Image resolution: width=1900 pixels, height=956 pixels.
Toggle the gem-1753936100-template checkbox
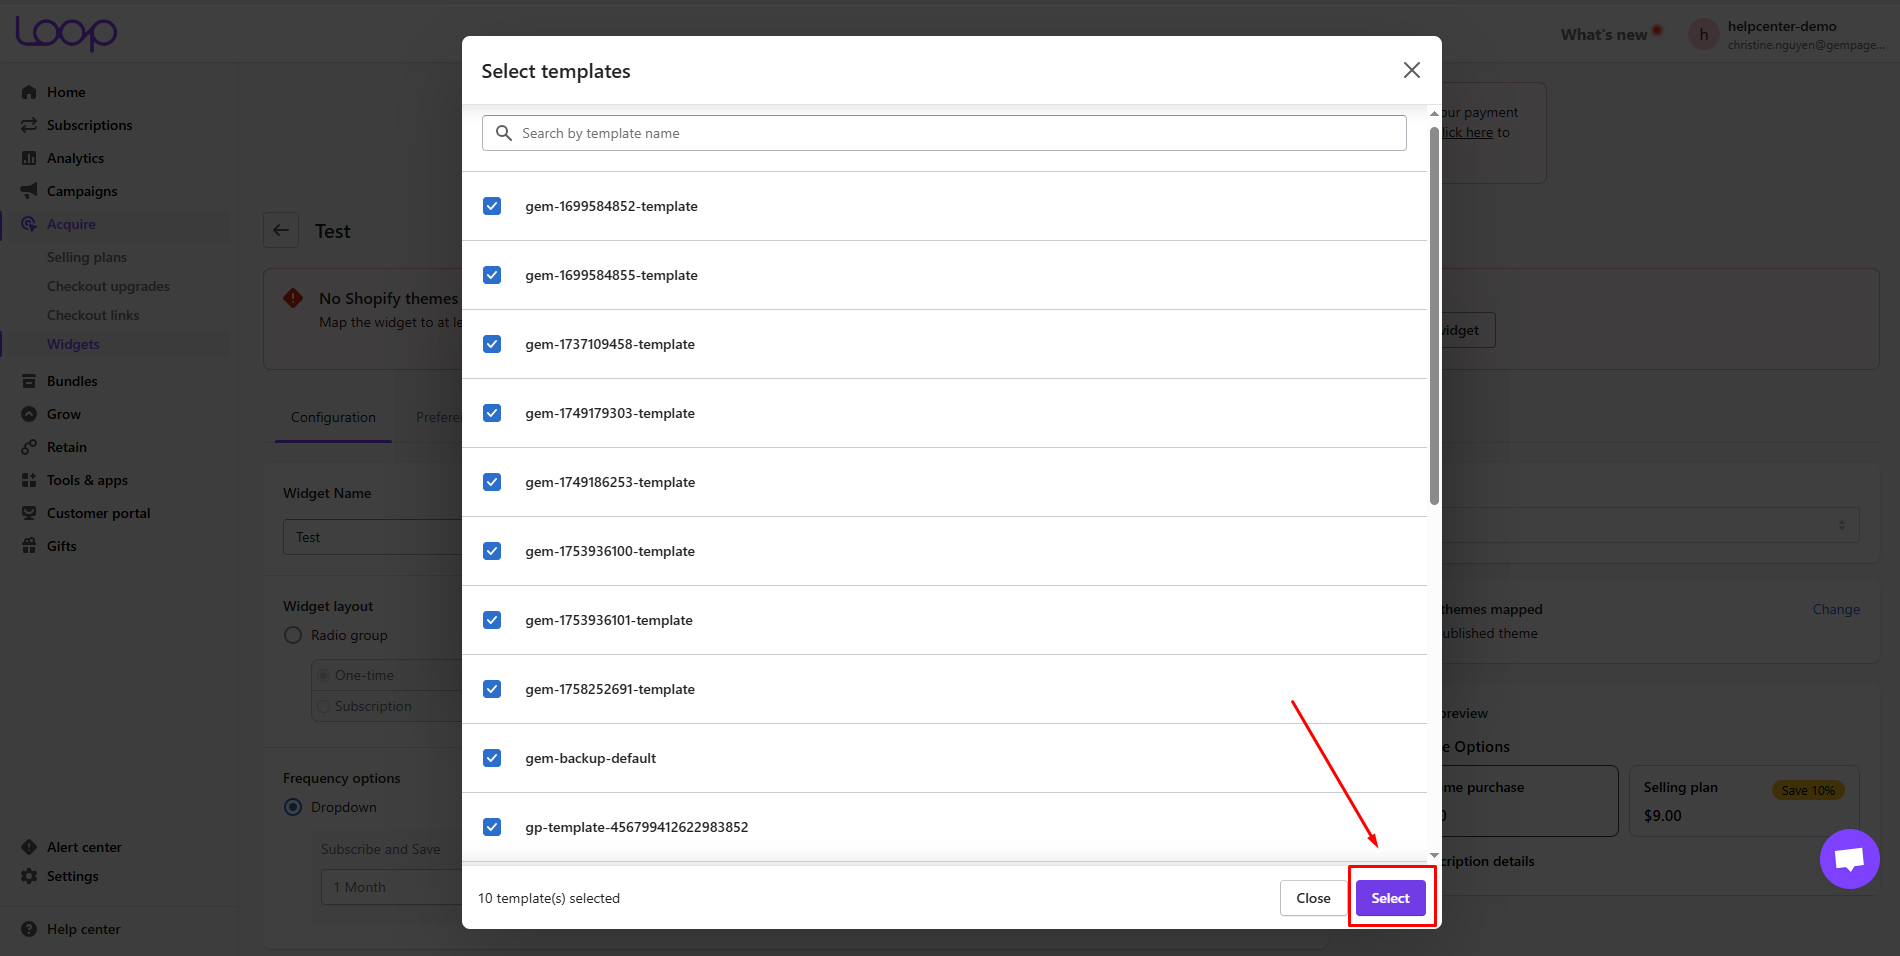(492, 551)
